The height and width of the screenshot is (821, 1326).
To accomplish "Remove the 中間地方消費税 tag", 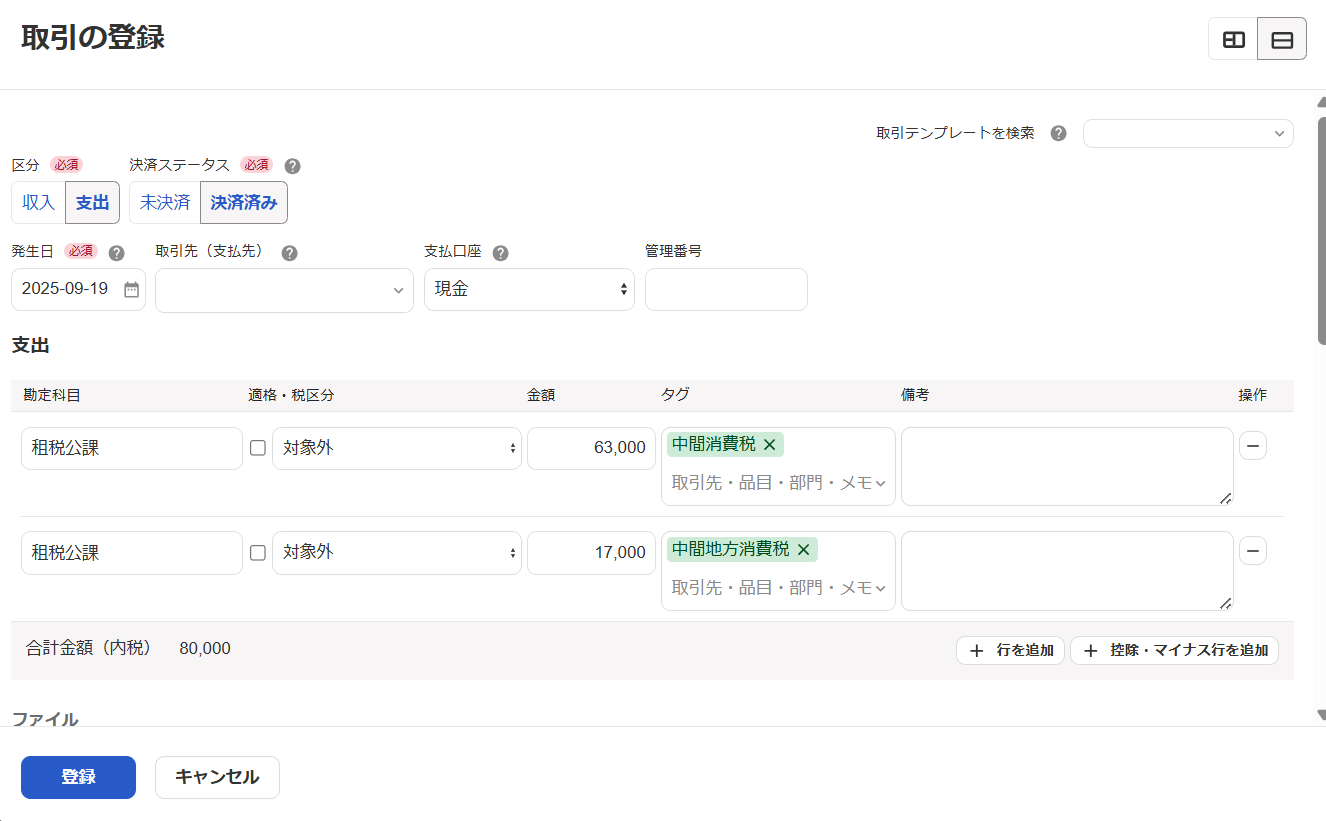I will pyautogui.click(x=803, y=550).
